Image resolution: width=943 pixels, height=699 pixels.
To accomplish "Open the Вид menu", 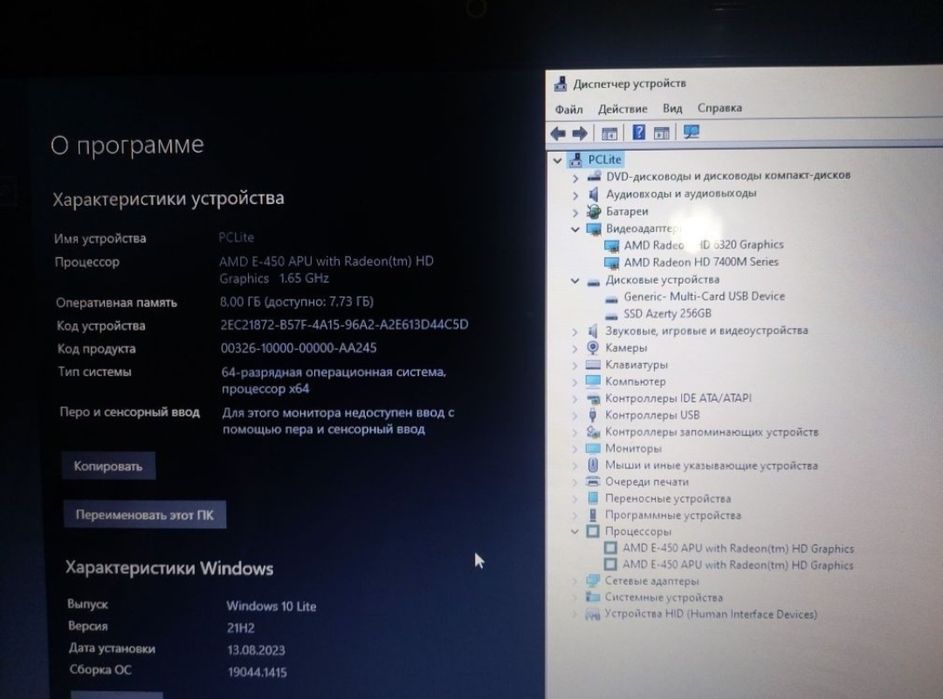I will [x=672, y=108].
